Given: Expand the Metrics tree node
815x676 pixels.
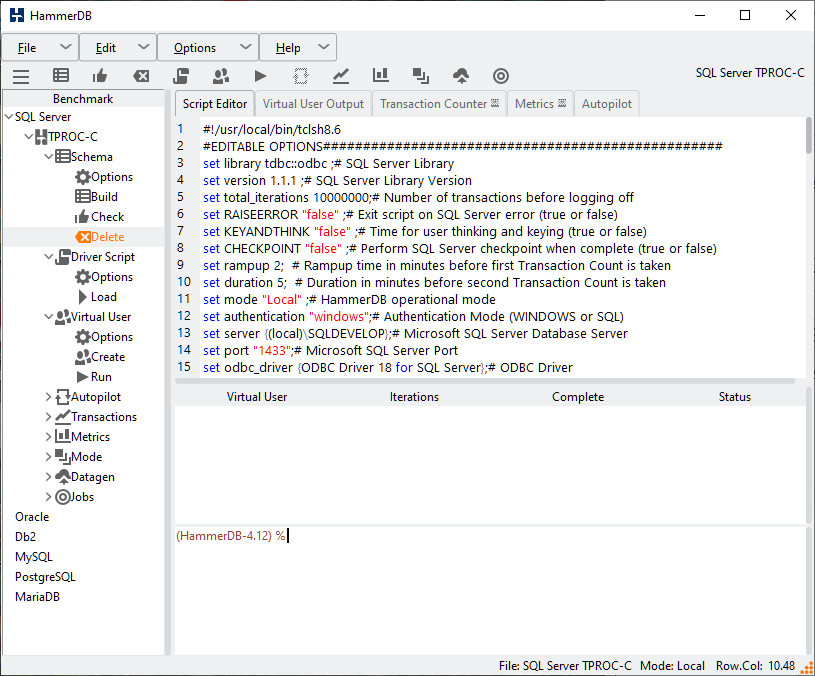Looking at the screenshot, I should pyautogui.click(x=48, y=437).
